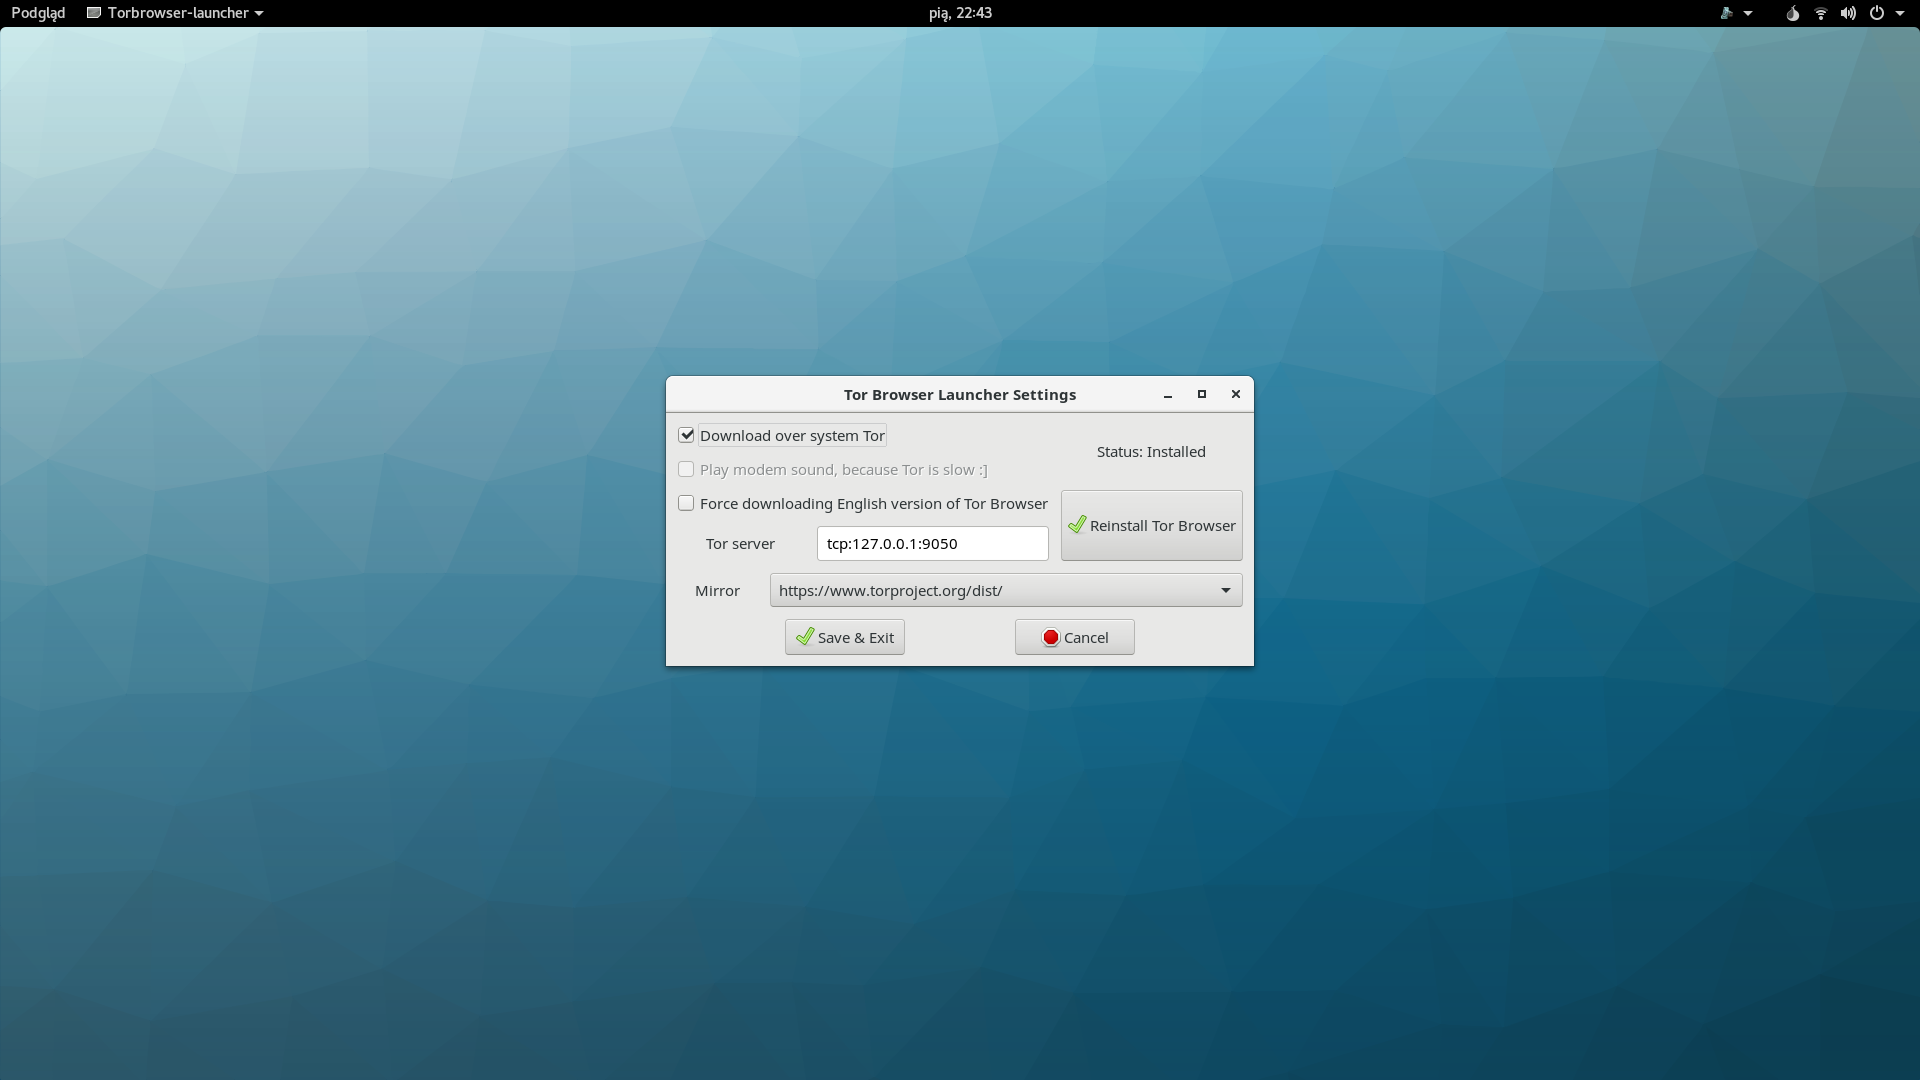Click the speaker volume icon in the top bar
1920x1080 pixels.
pos(1848,13)
